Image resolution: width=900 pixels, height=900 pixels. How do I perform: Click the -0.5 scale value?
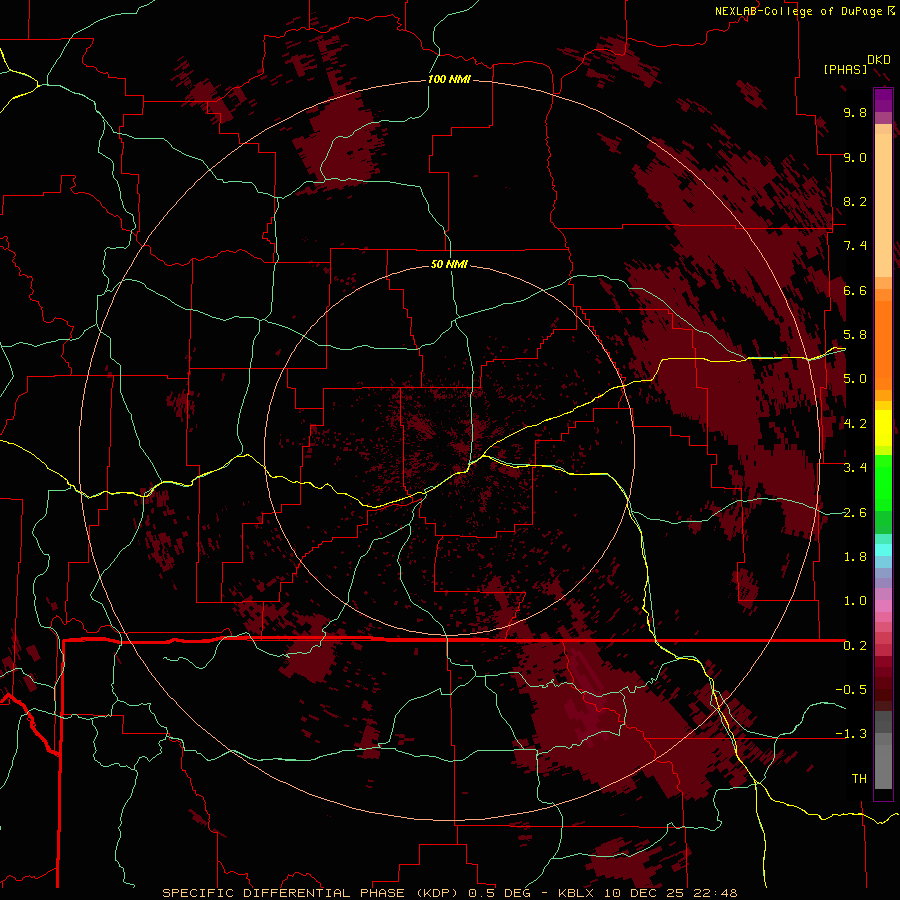pyautogui.click(x=851, y=690)
